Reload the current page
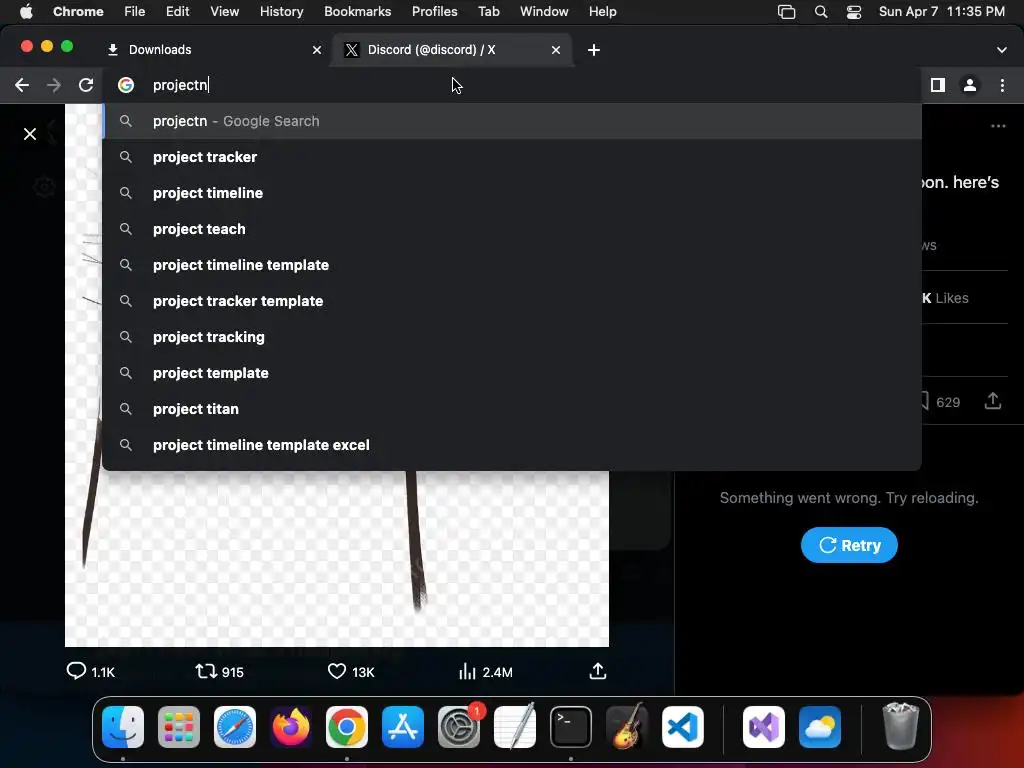 (x=86, y=85)
